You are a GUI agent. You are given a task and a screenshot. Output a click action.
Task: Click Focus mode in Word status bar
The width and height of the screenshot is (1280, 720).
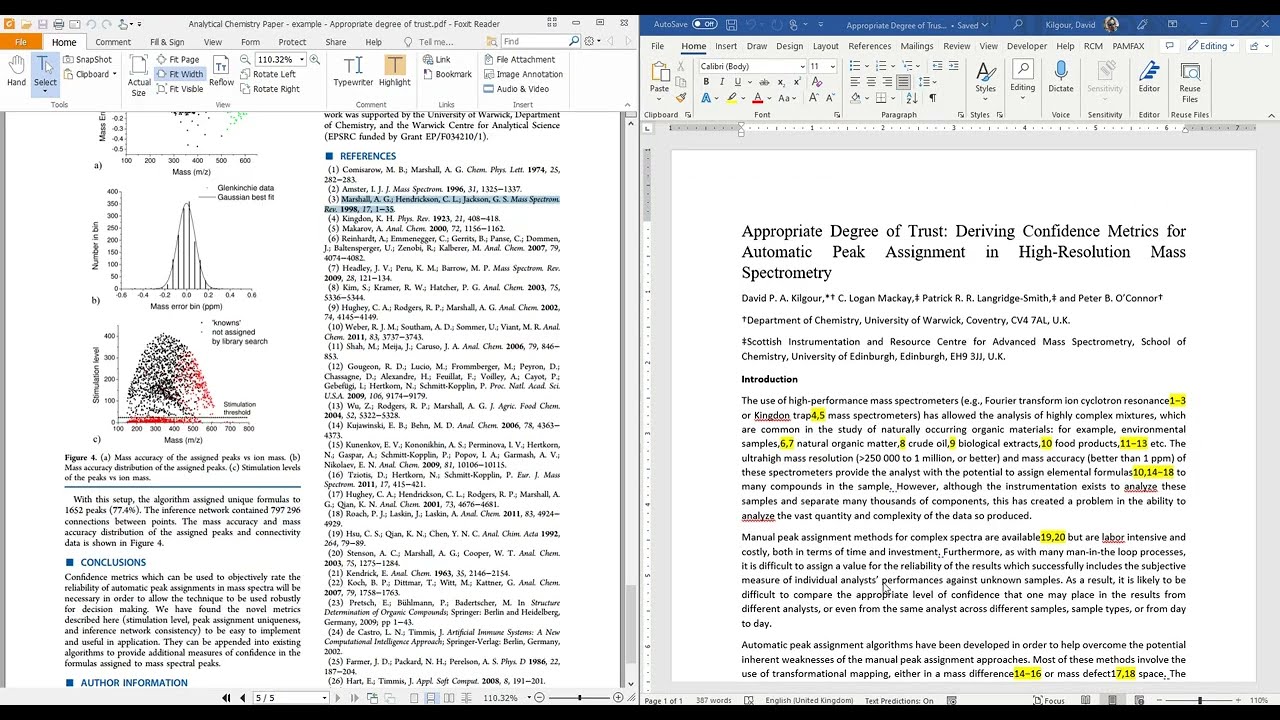pyautogui.click(x=1047, y=701)
